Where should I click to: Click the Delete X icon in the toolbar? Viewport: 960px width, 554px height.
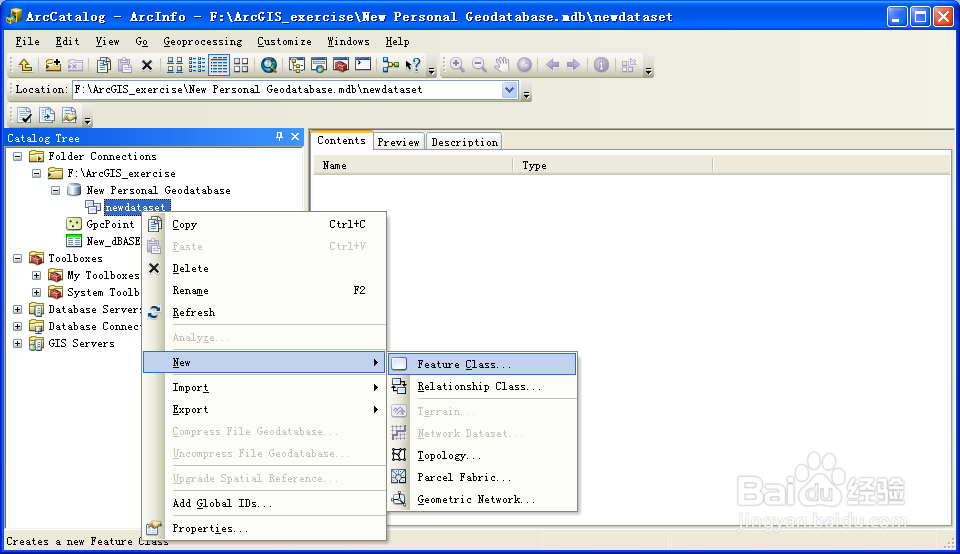coord(147,65)
